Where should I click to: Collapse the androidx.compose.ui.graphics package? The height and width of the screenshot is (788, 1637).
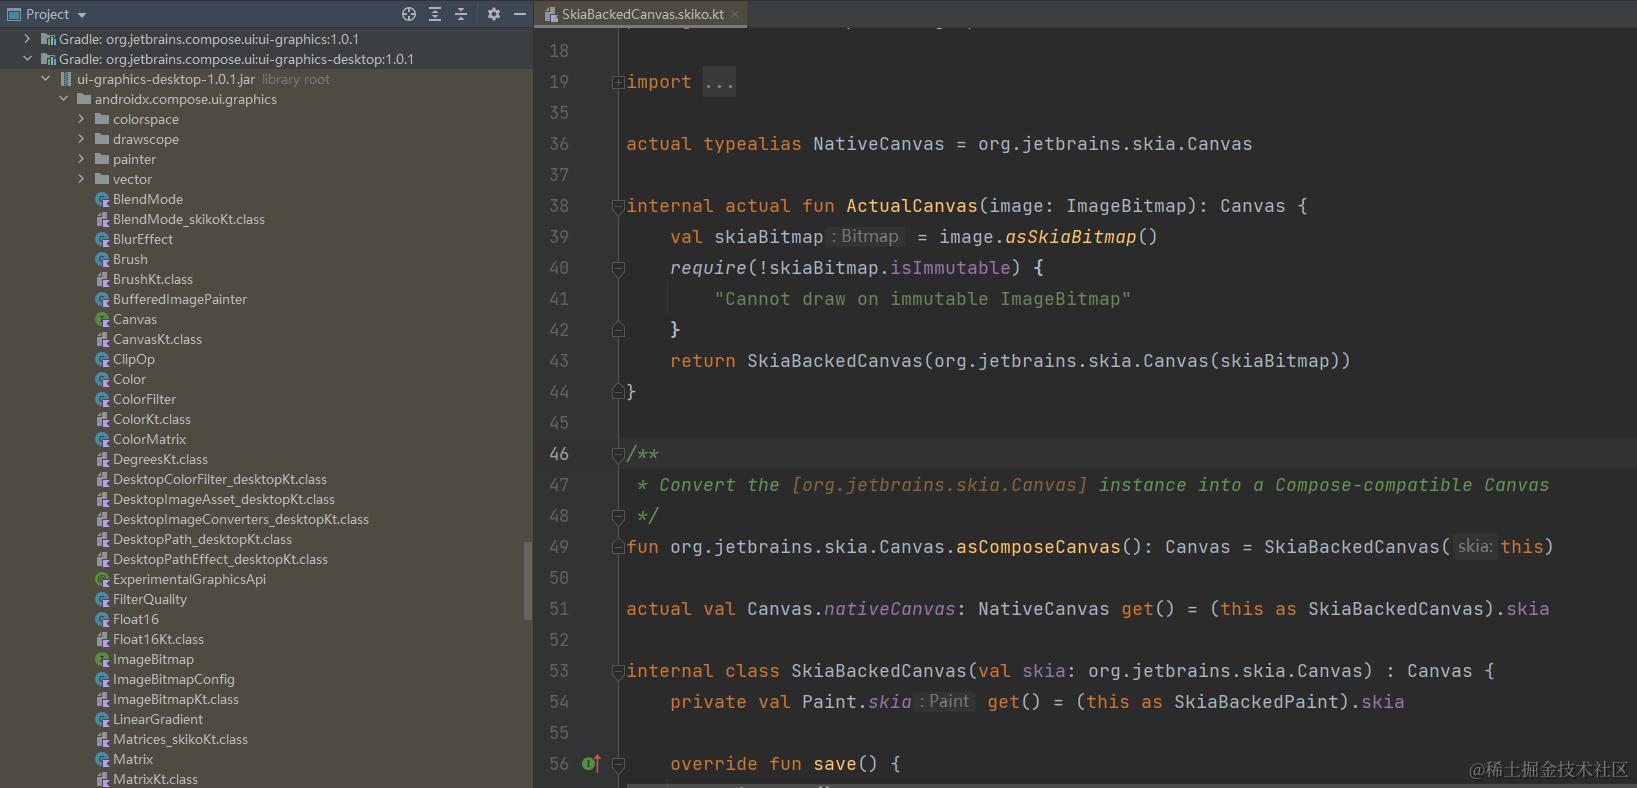click(63, 99)
